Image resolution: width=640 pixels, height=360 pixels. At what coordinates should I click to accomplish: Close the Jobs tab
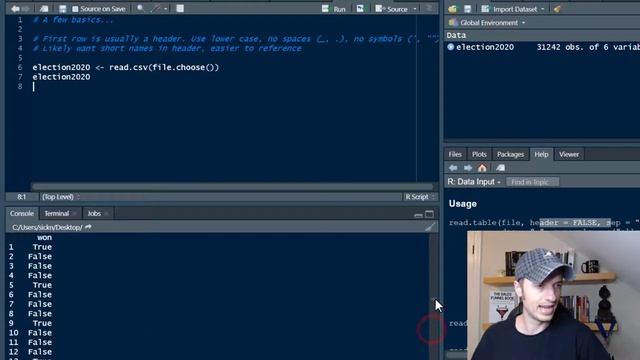click(107, 214)
